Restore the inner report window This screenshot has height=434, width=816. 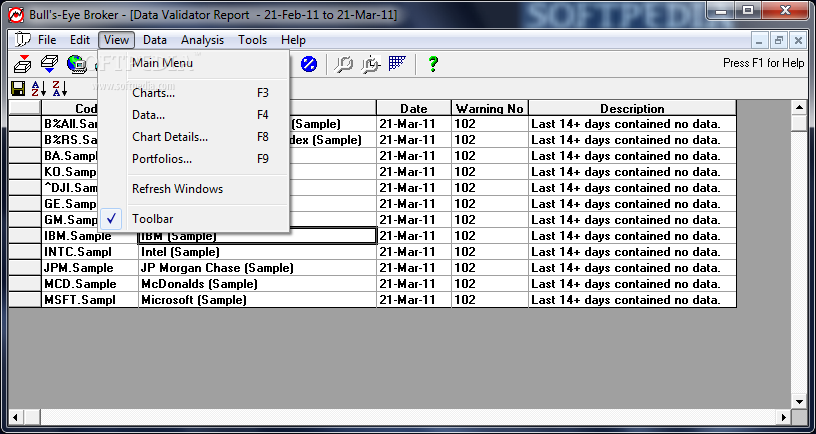click(779, 40)
